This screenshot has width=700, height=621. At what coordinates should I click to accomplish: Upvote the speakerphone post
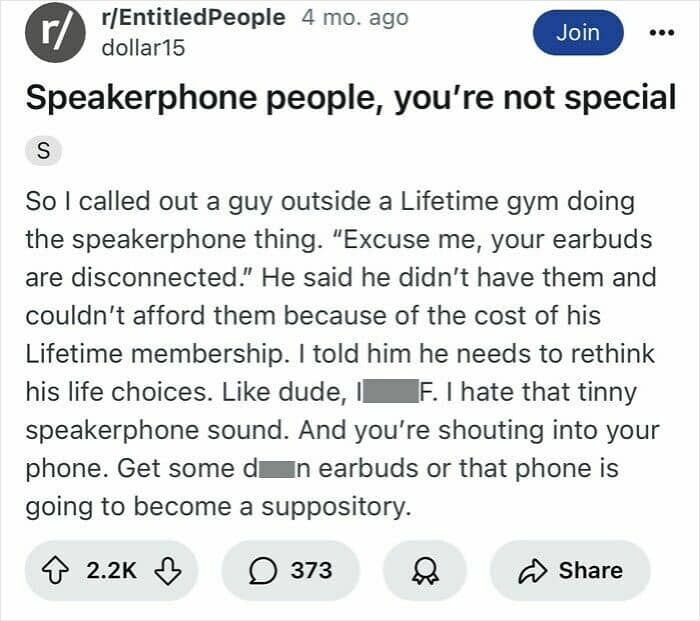[63, 570]
